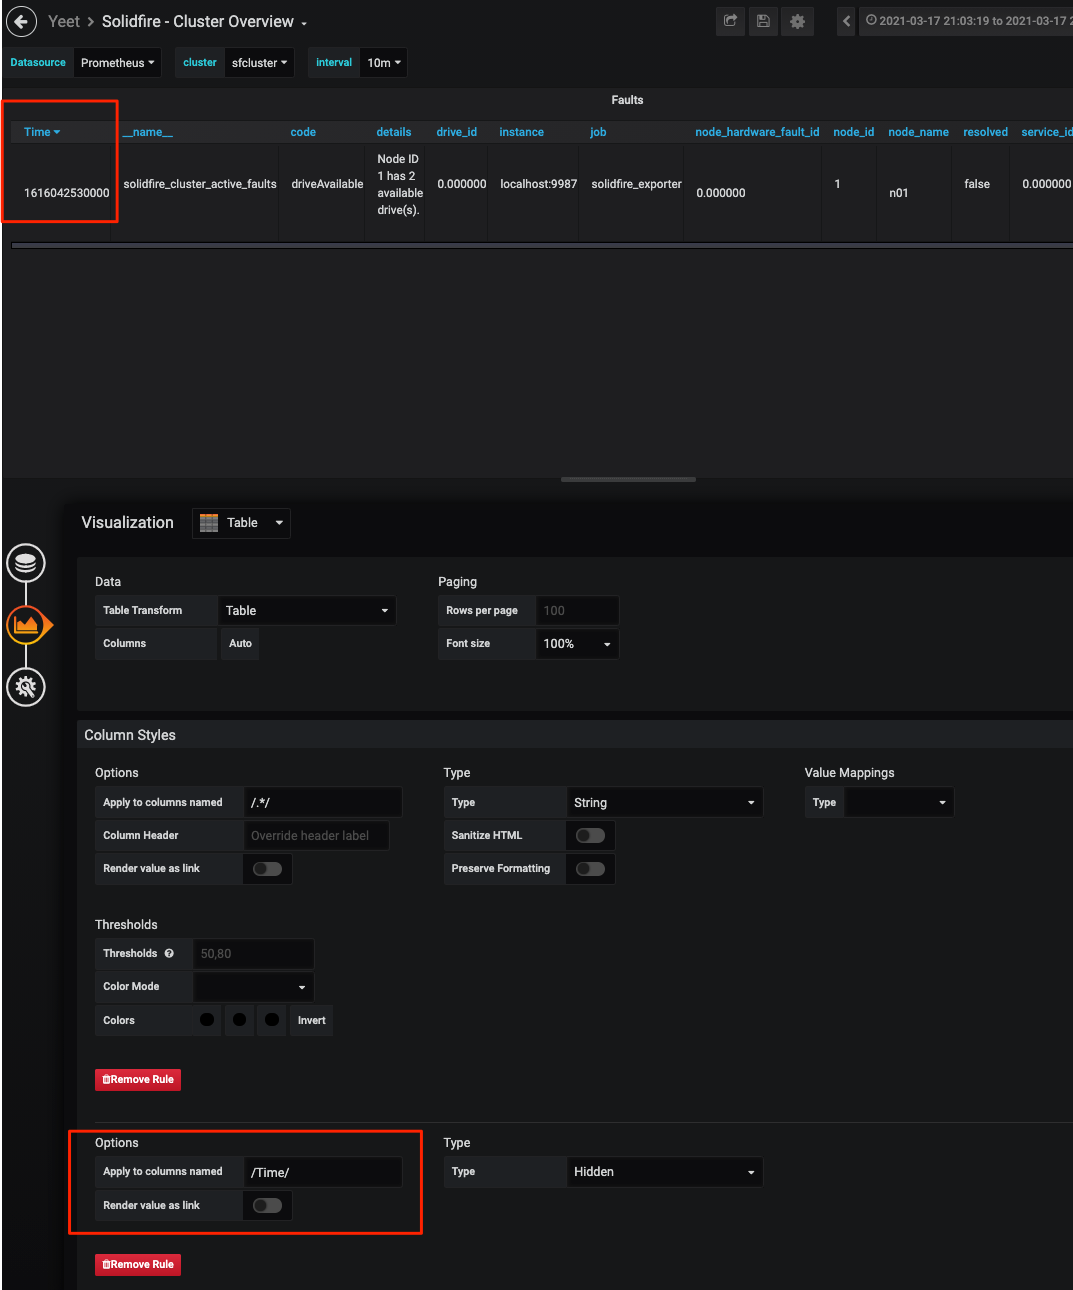Click the Auto columns button

click(x=240, y=643)
